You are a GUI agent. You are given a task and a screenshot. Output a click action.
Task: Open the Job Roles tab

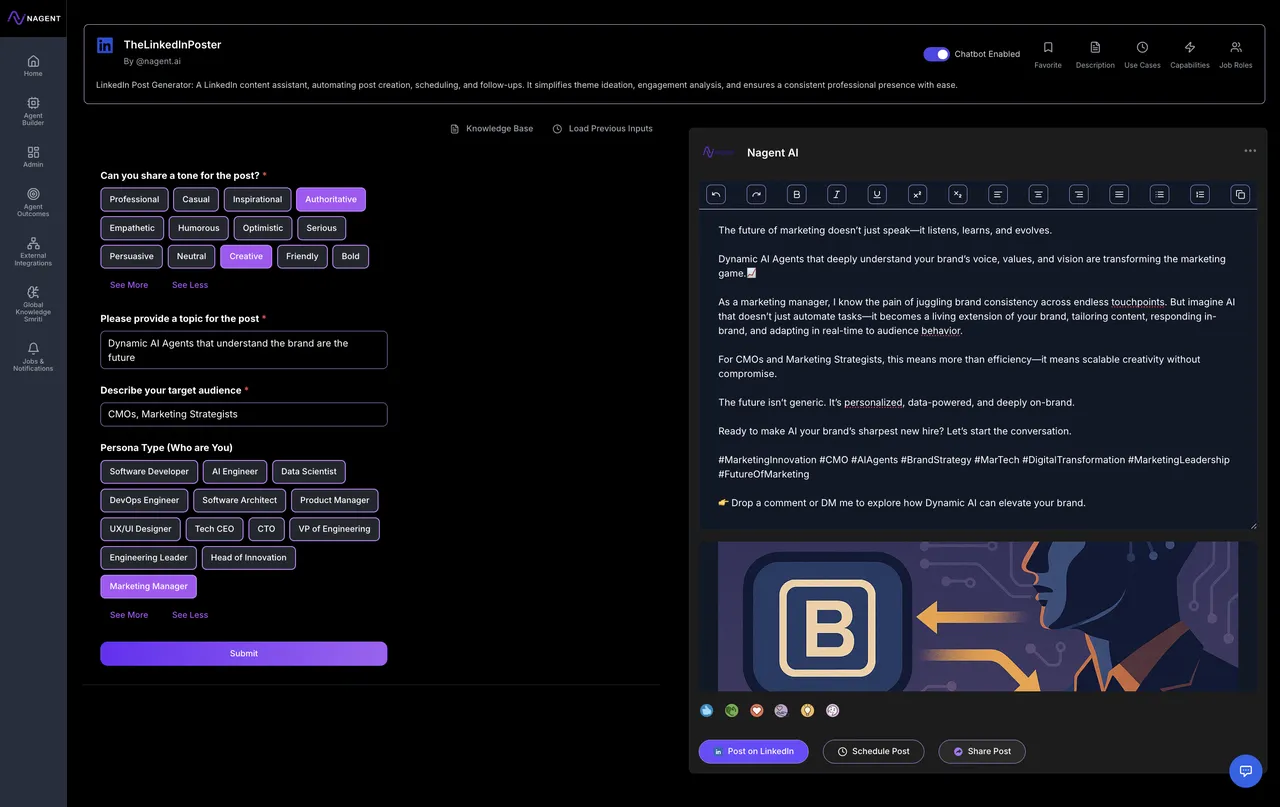1236,54
